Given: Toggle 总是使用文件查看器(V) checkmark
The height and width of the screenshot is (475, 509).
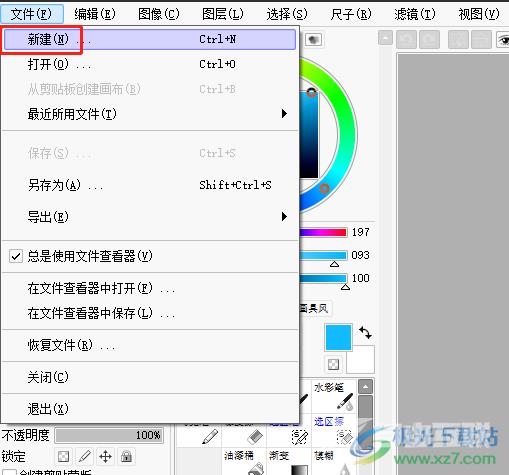Looking at the screenshot, I should pyautogui.click(x=16, y=256).
